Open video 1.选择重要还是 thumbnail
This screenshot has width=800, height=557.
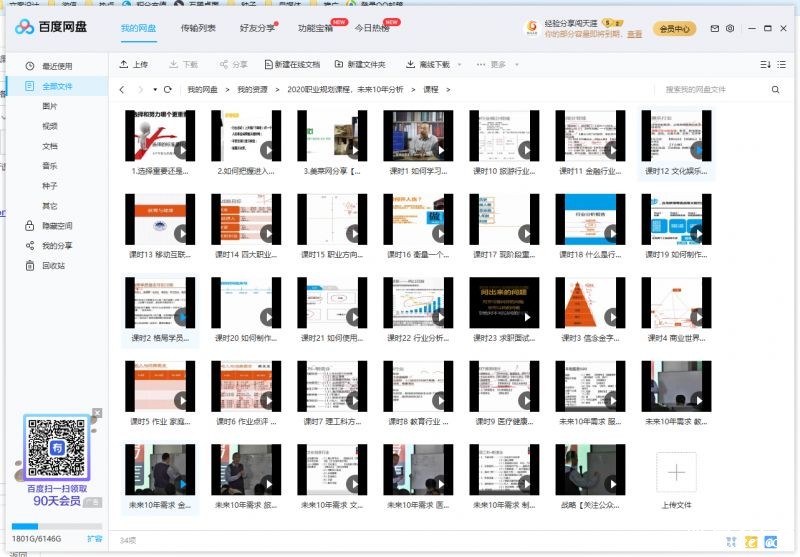[160, 136]
